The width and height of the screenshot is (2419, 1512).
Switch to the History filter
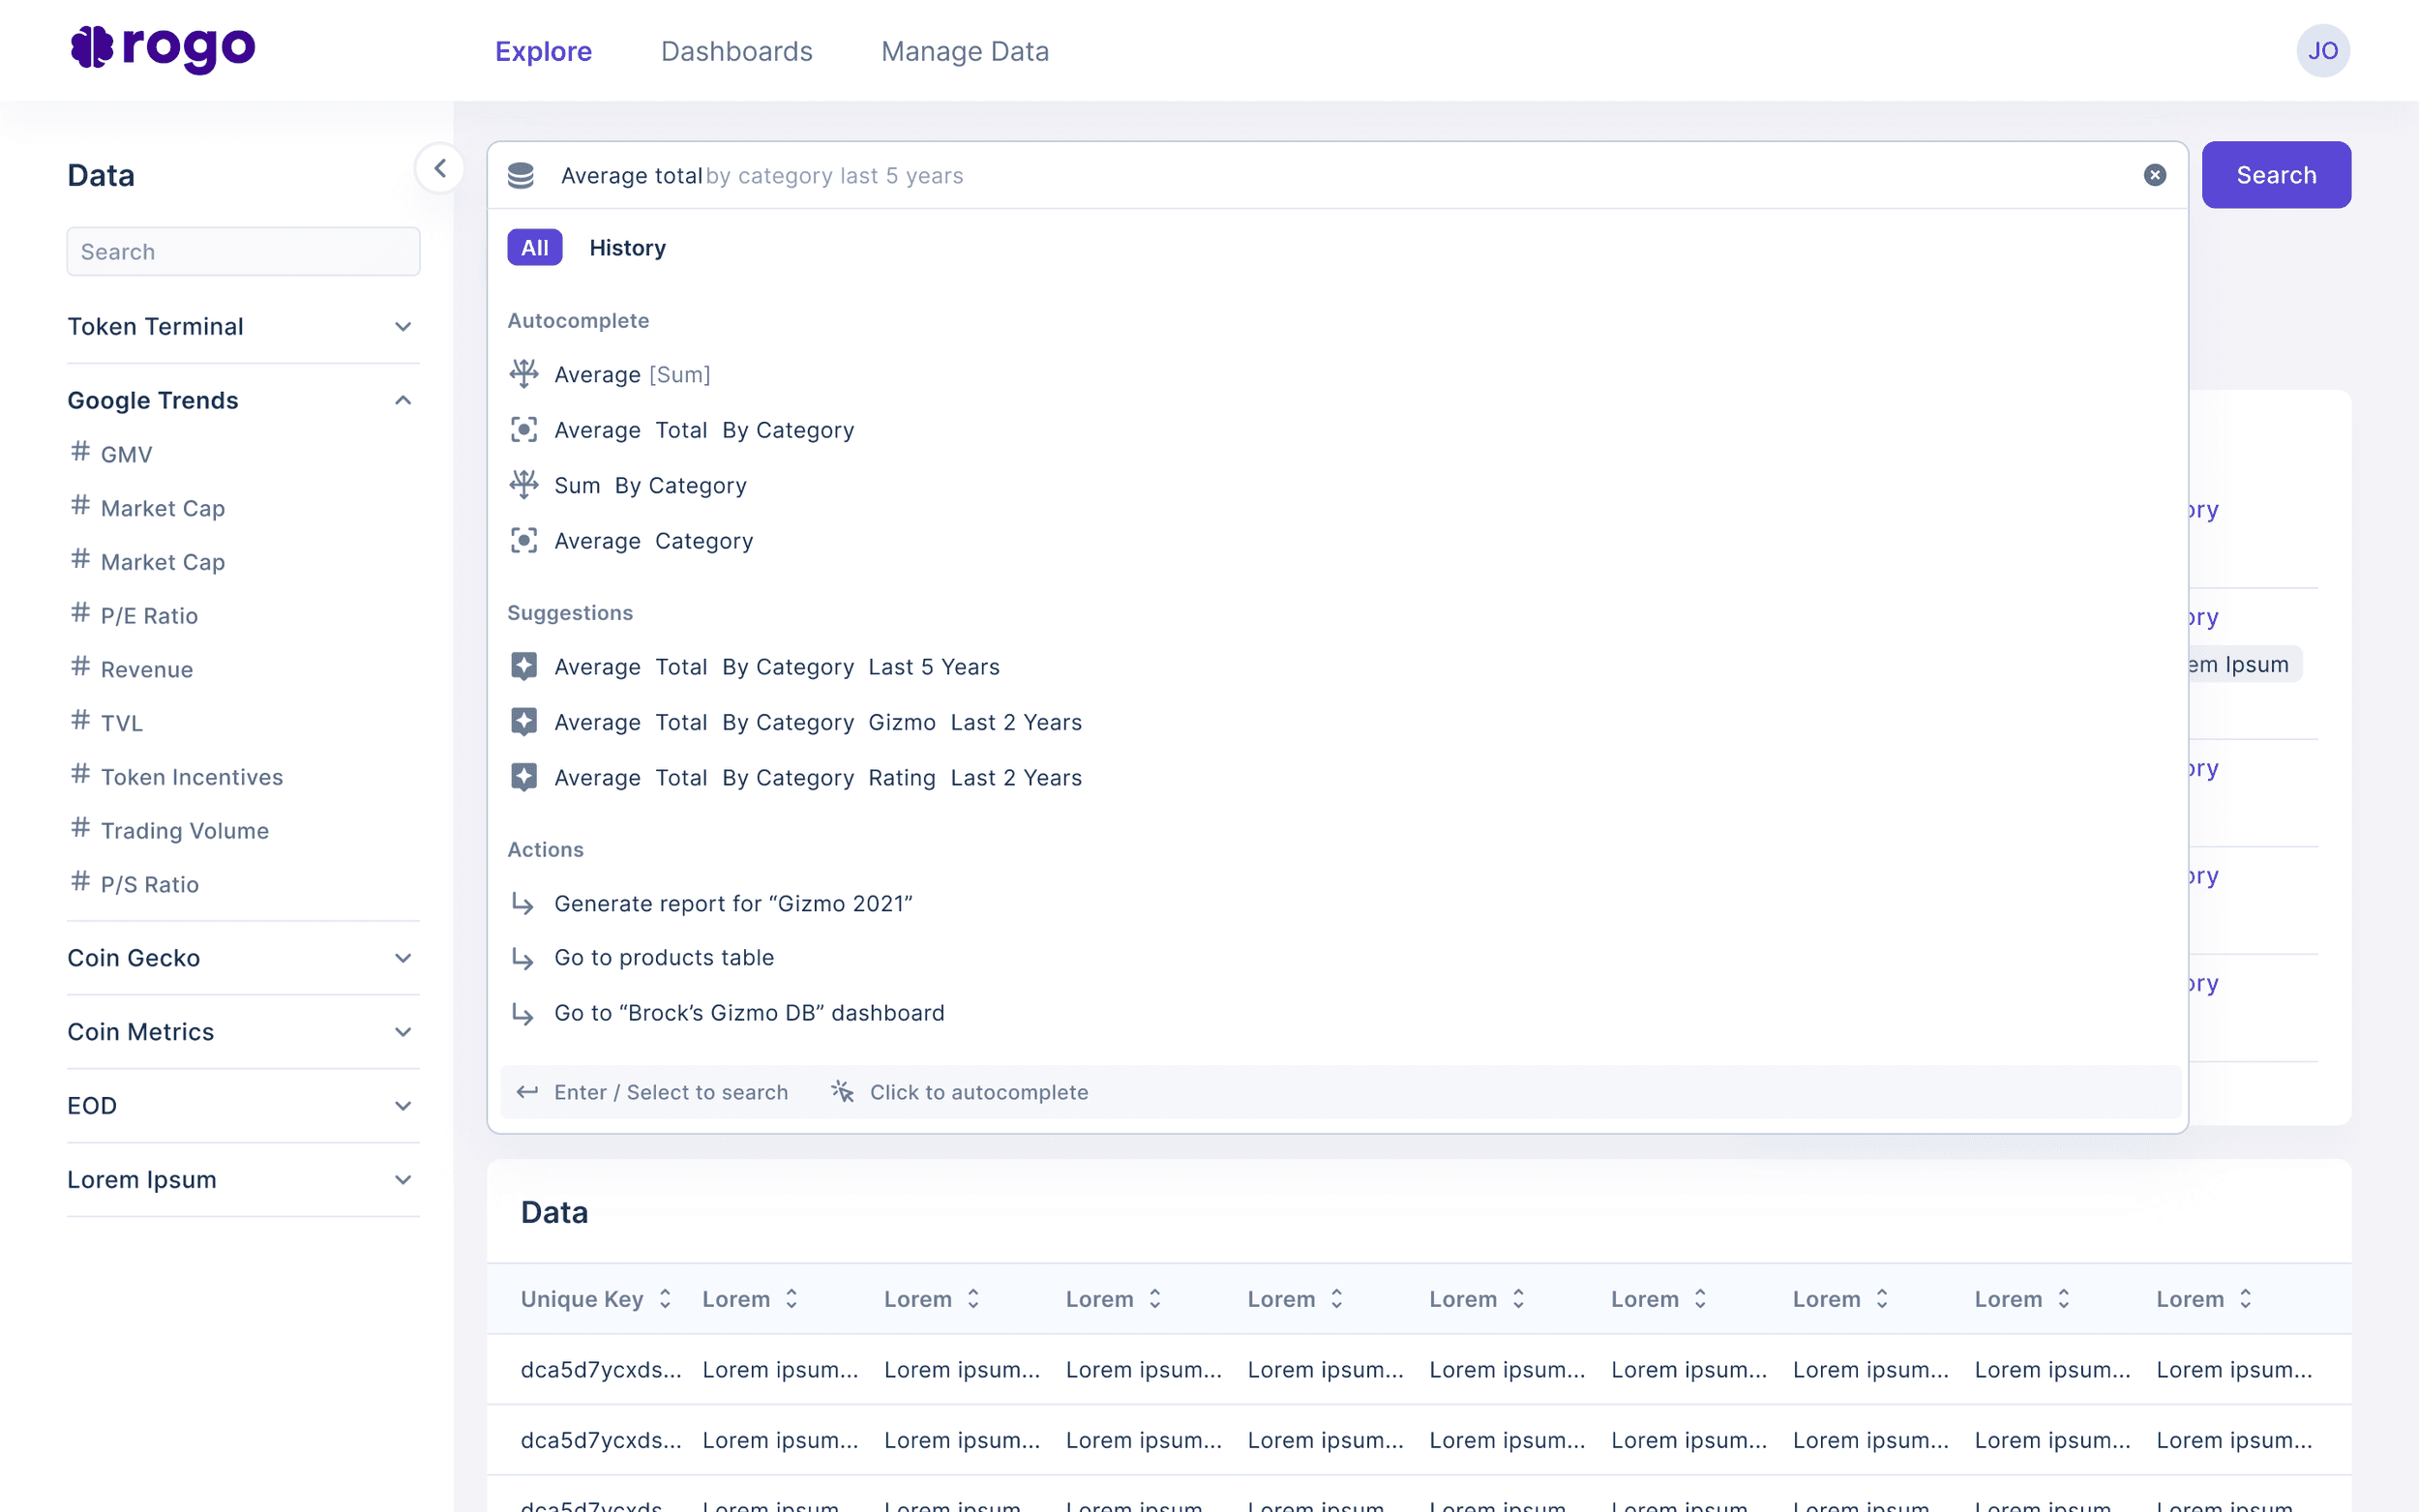(627, 247)
